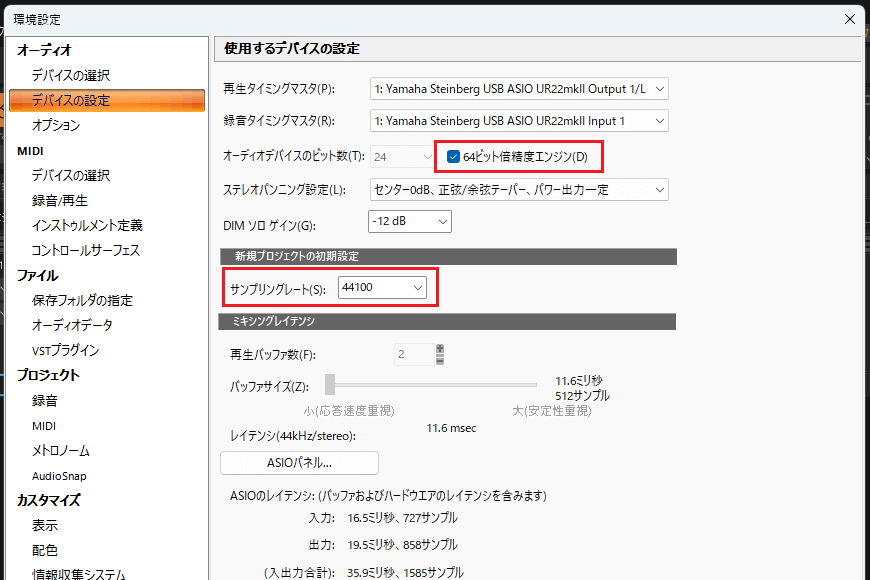Select 録音/再生 in MIDI section
870x580 pixels.
tap(59, 200)
